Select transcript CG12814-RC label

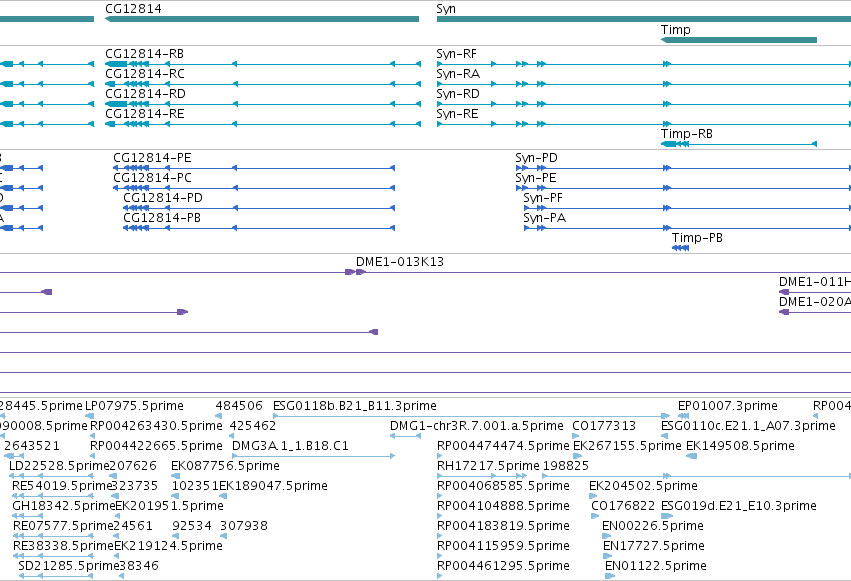point(145,74)
